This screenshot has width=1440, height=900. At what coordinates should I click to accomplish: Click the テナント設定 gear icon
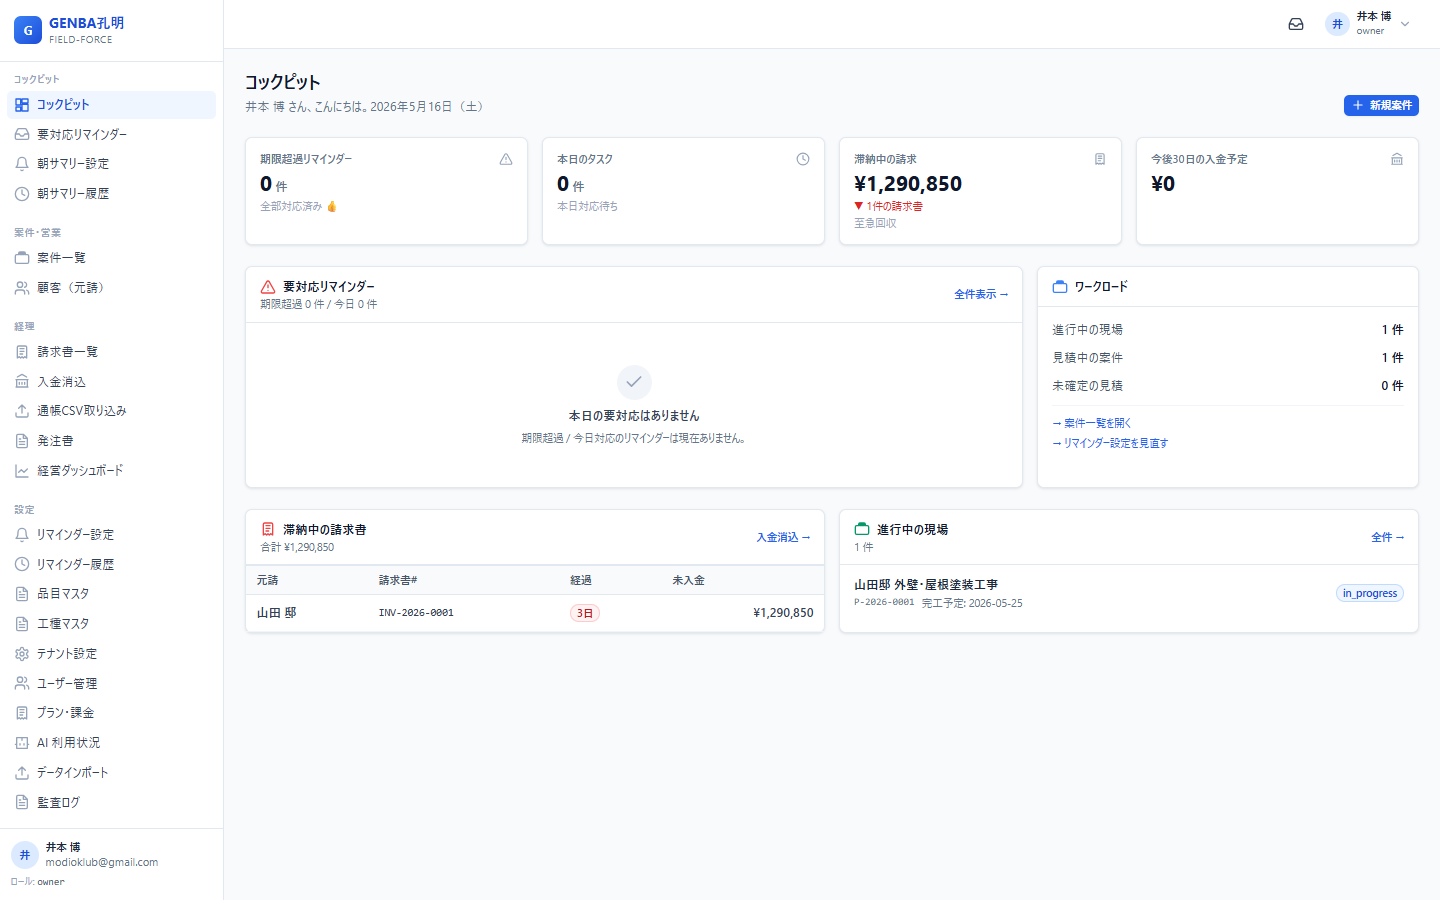click(x=22, y=654)
